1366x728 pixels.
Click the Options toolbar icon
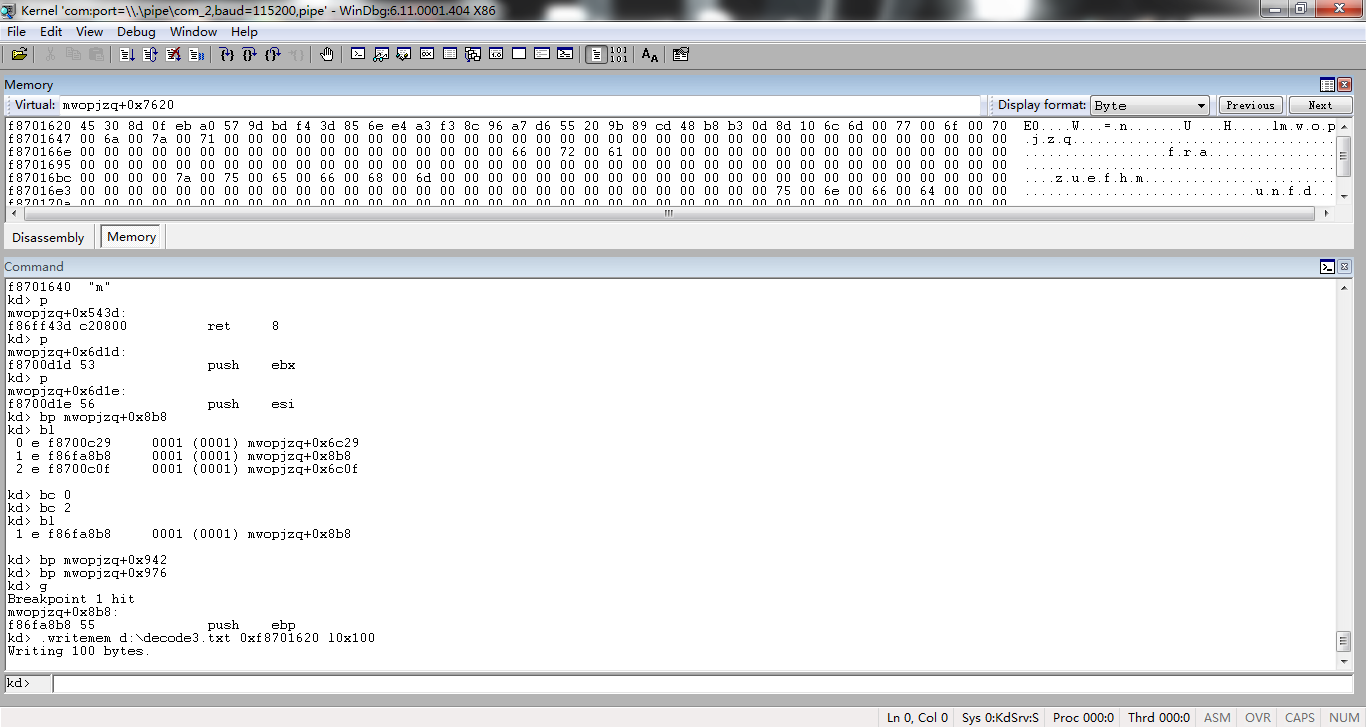[x=681, y=54]
